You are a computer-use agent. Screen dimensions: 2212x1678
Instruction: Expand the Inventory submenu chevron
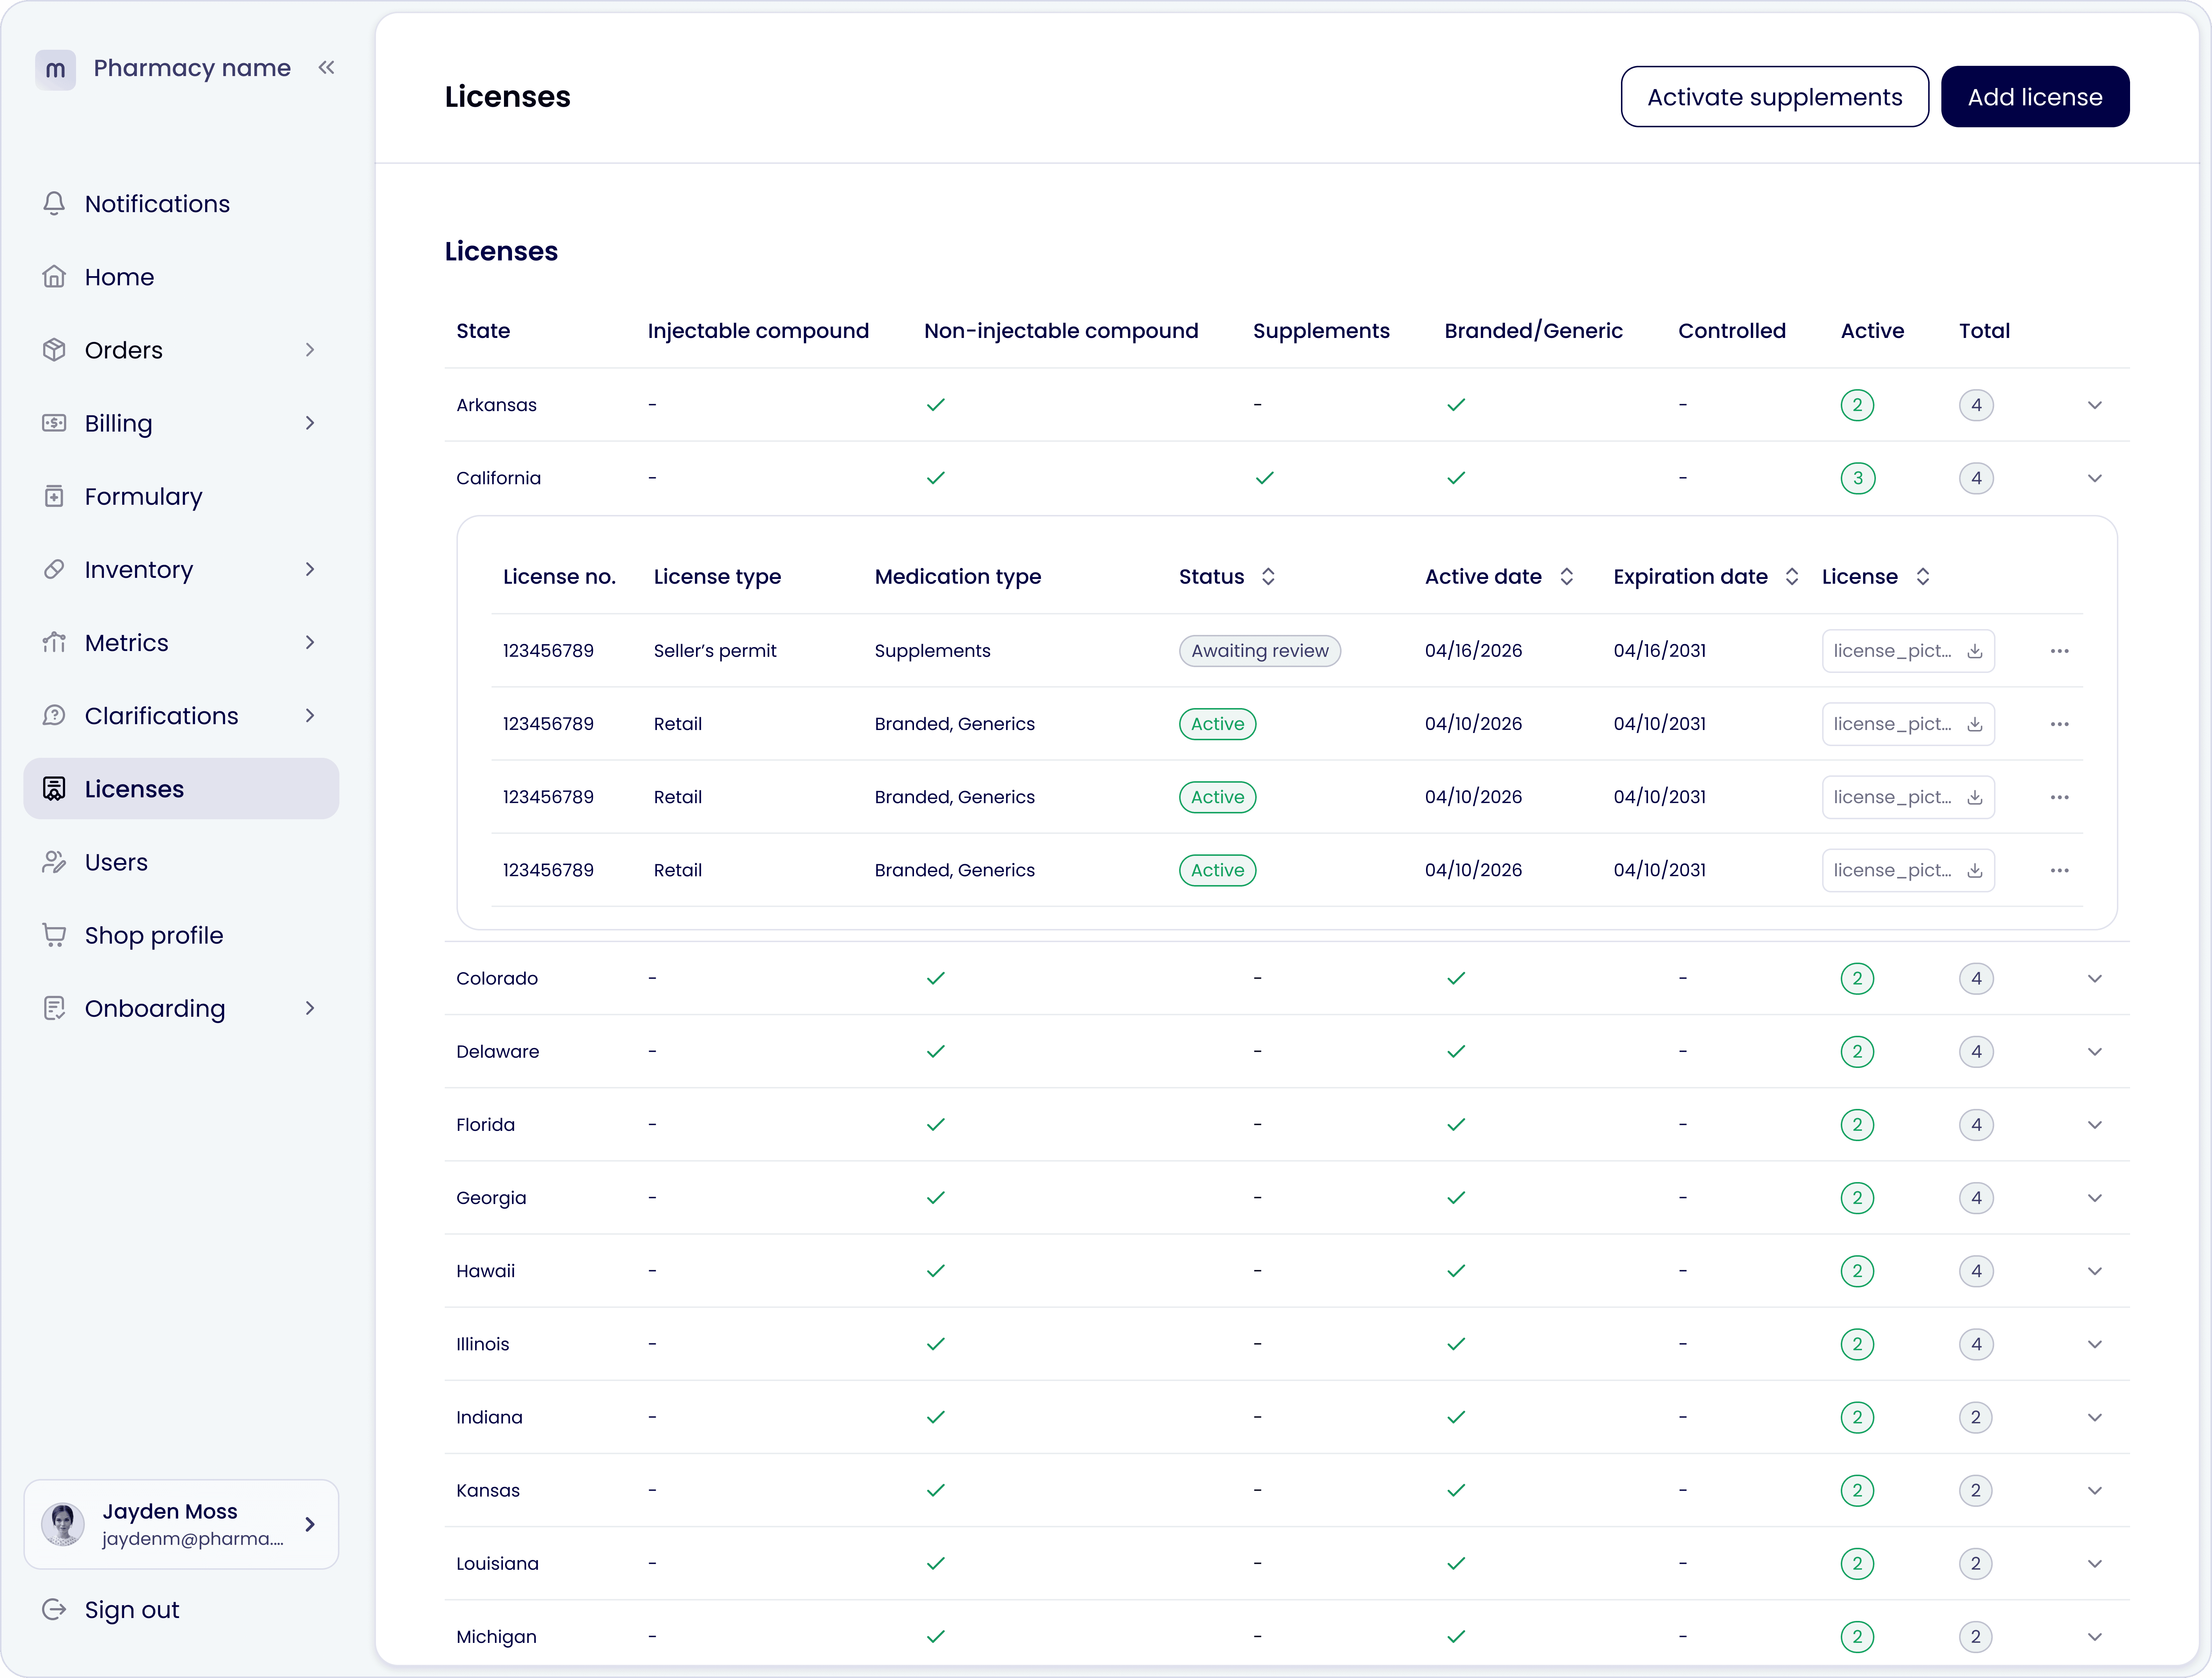pyautogui.click(x=310, y=569)
